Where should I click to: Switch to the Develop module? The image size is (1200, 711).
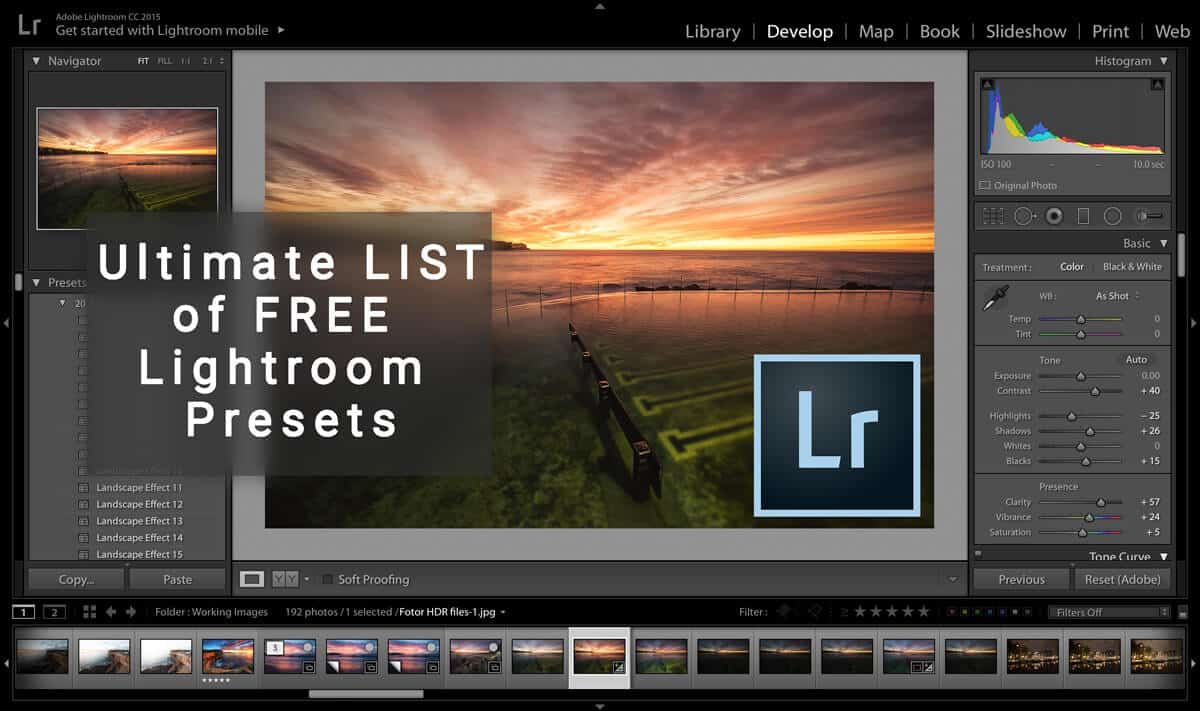coord(799,31)
